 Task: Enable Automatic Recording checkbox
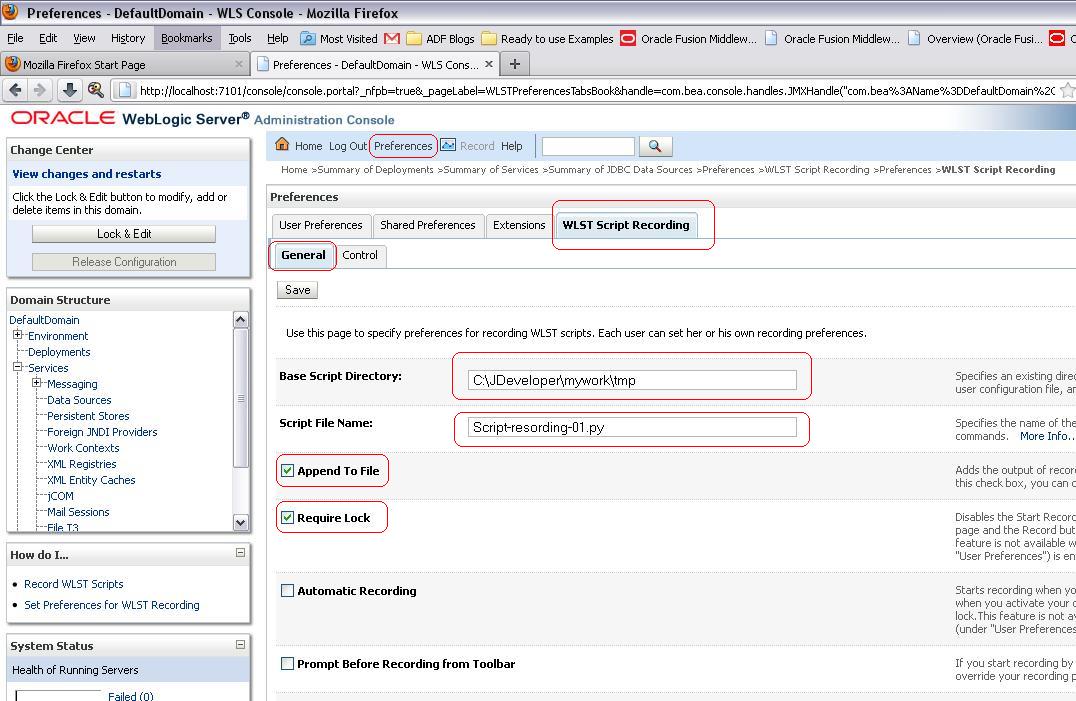pyautogui.click(x=288, y=591)
